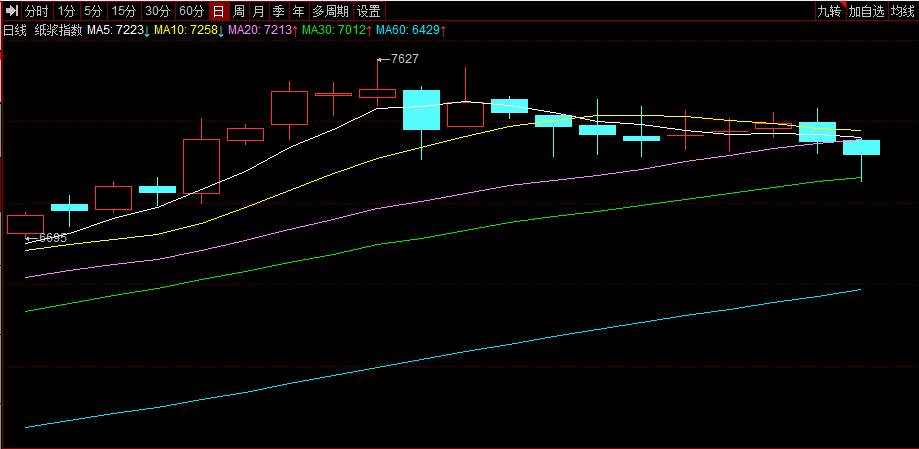Click the green MA30 line on the chart
919x449 pixels.
(443, 235)
